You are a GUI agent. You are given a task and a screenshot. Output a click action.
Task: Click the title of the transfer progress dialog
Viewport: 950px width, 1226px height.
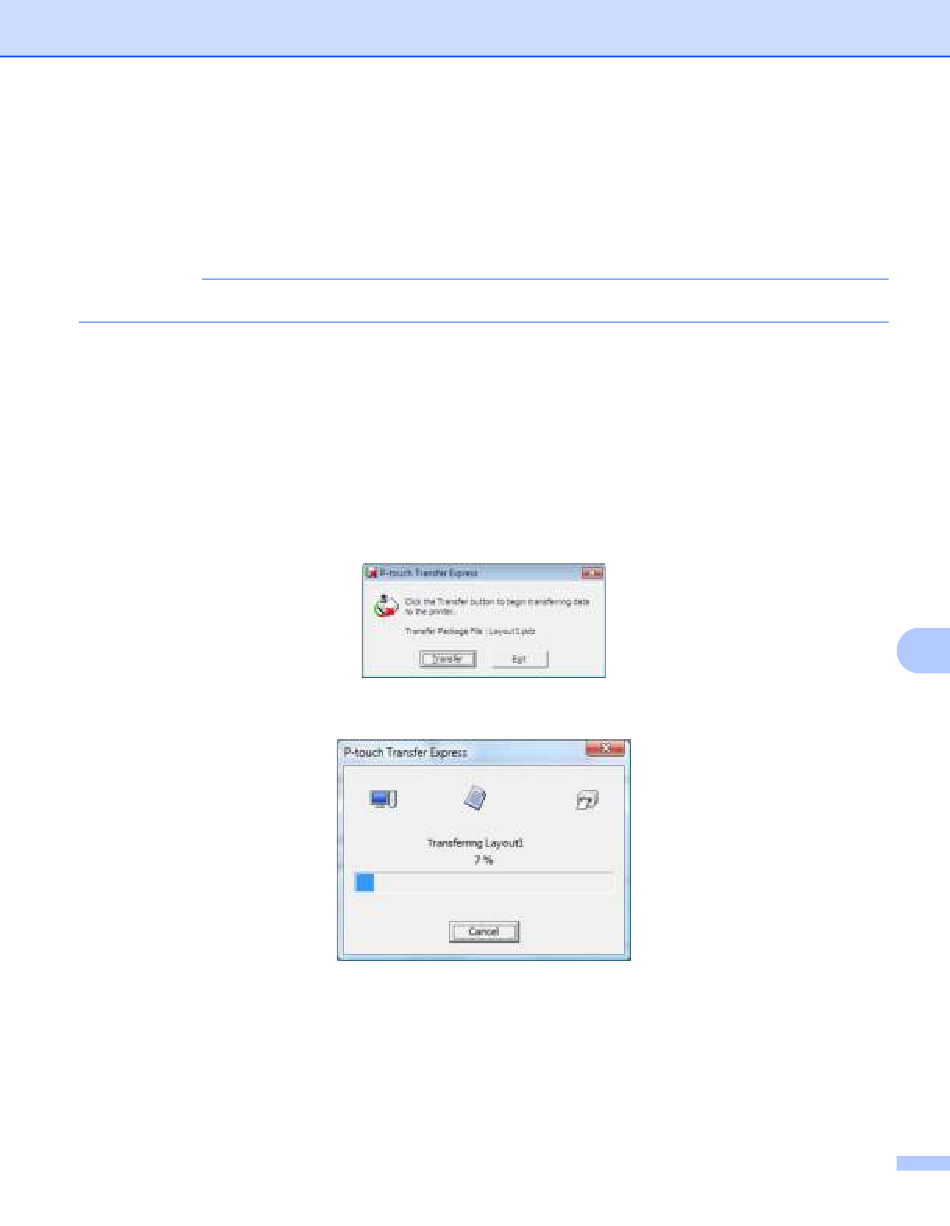point(405,751)
